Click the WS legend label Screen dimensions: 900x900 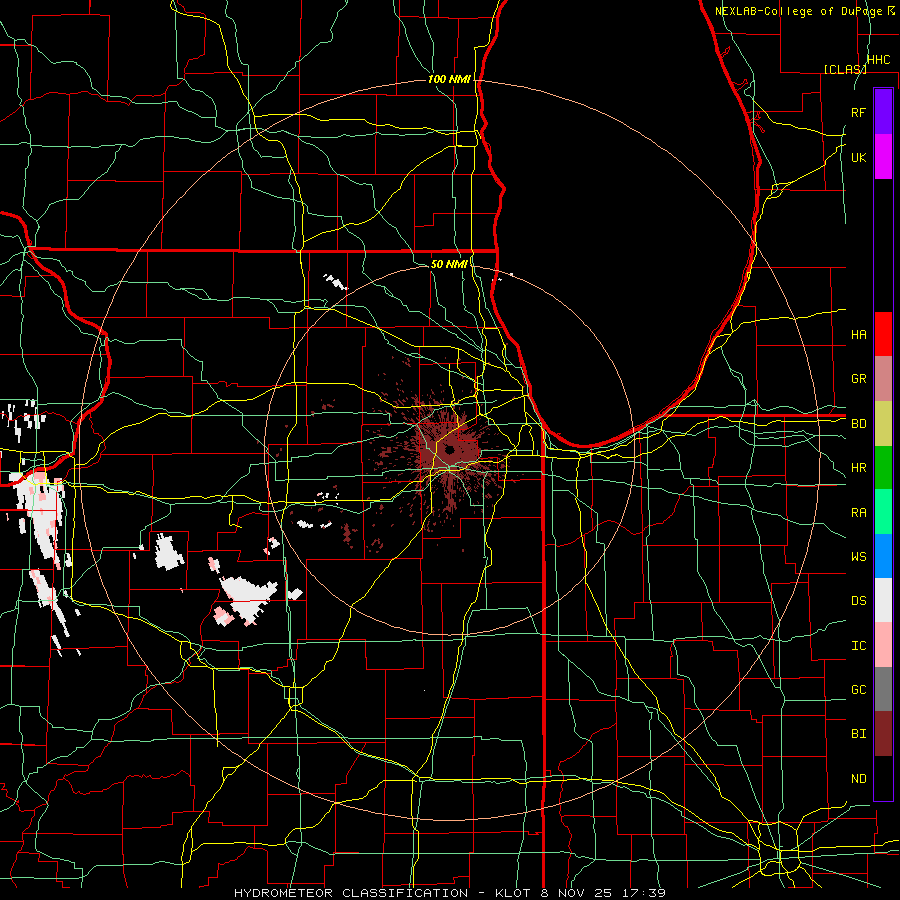(859, 557)
